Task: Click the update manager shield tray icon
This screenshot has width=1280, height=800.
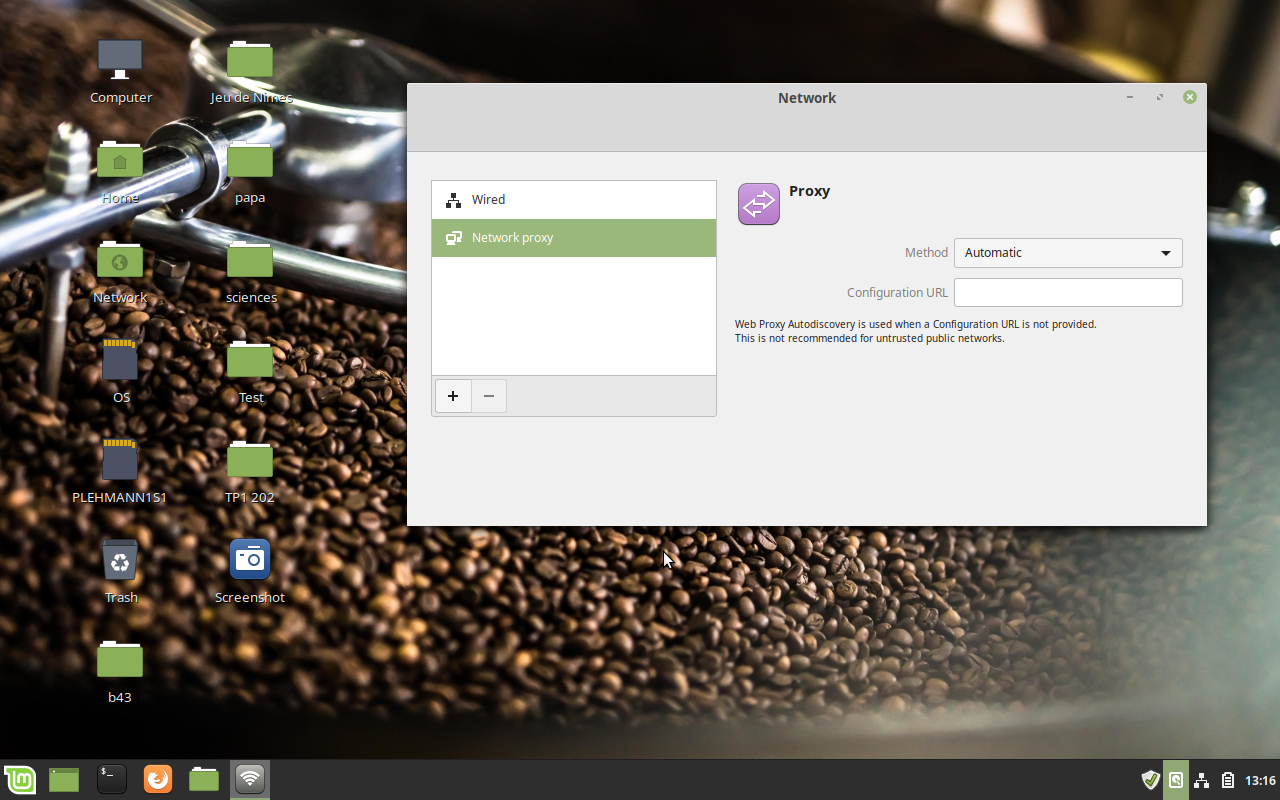Action: click(x=1150, y=780)
